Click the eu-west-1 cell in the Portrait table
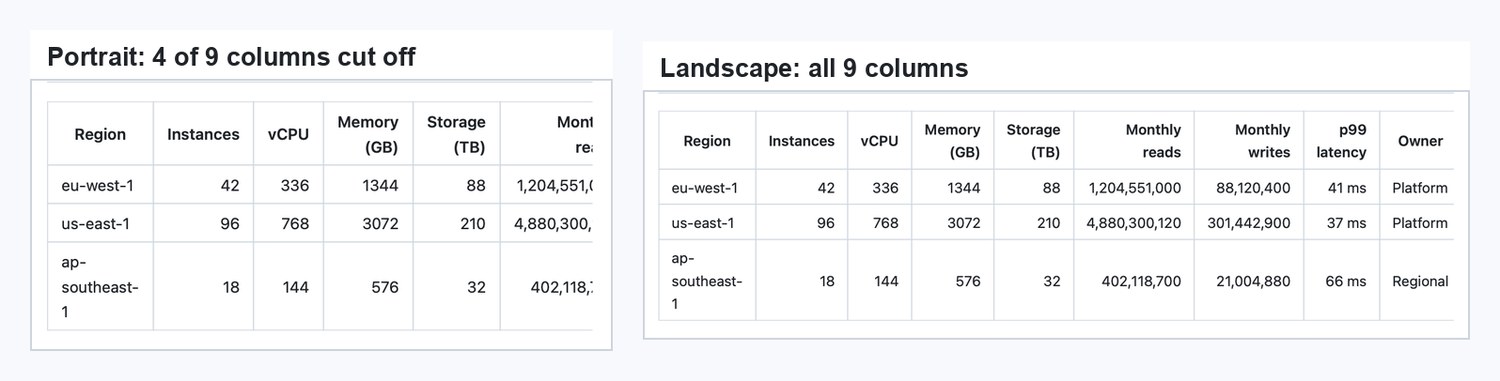 tap(100, 185)
